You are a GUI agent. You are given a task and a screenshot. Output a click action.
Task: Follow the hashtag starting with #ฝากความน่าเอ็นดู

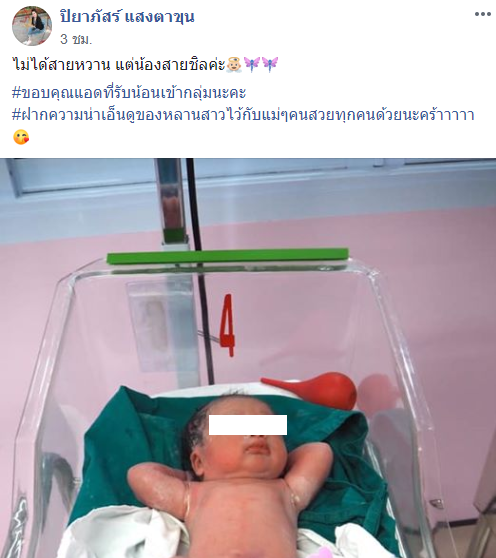pos(243,115)
